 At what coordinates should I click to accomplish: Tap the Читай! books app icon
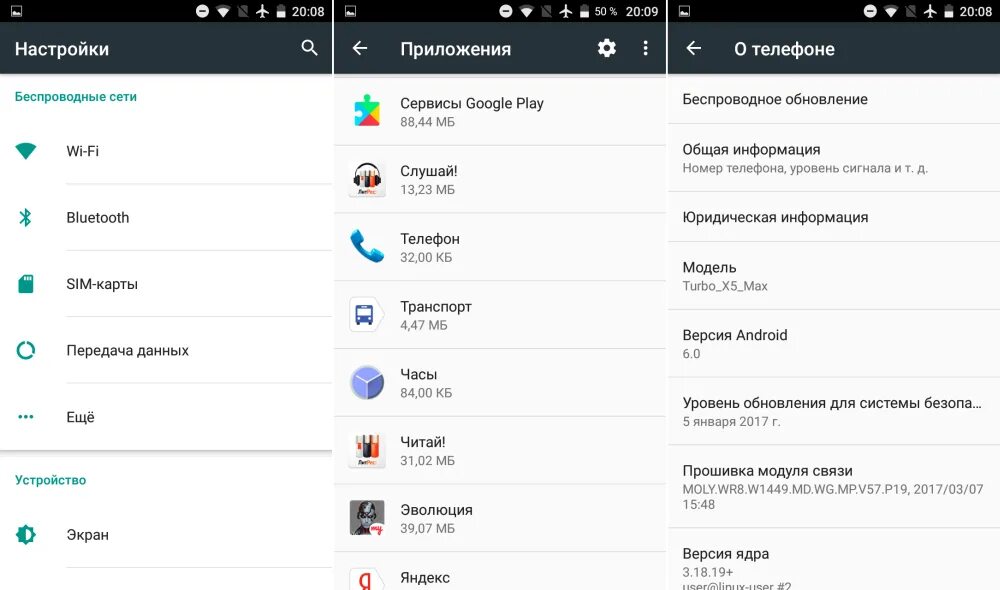point(367,450)
